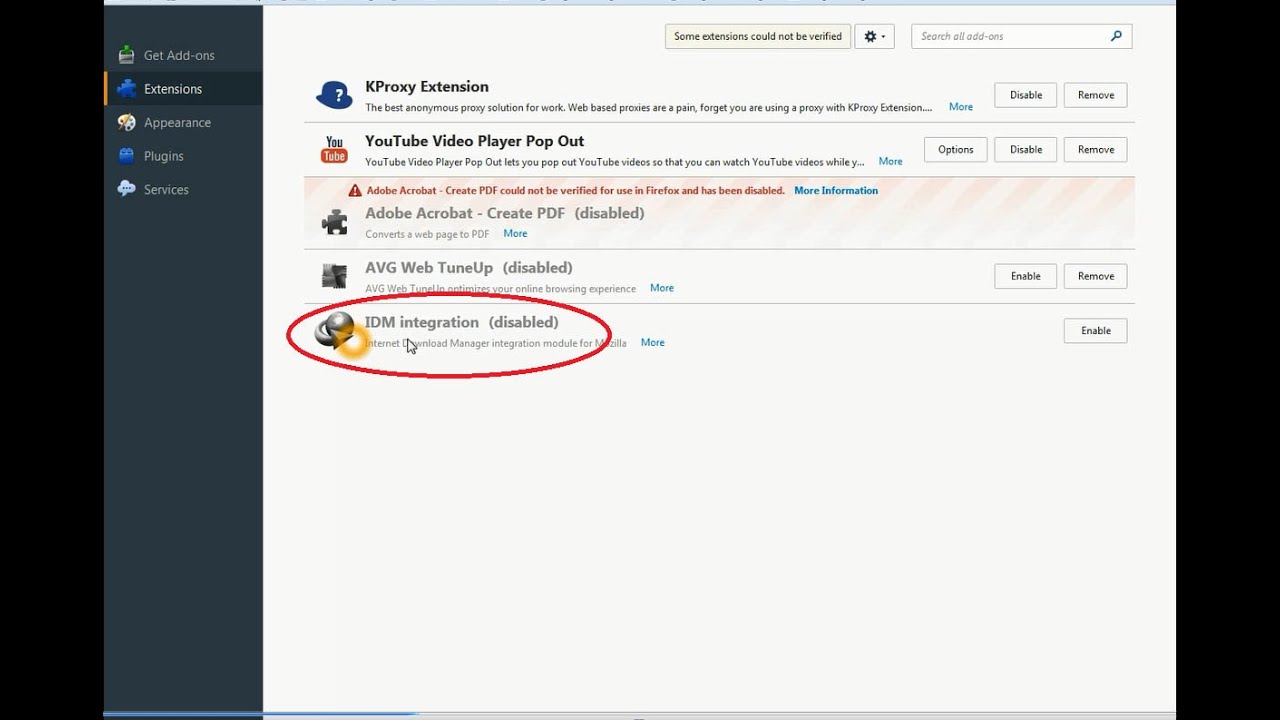Screen dimensions: 1280x720
Task: Click the Plugins blue brick icon
Action: tap(126, 156)
